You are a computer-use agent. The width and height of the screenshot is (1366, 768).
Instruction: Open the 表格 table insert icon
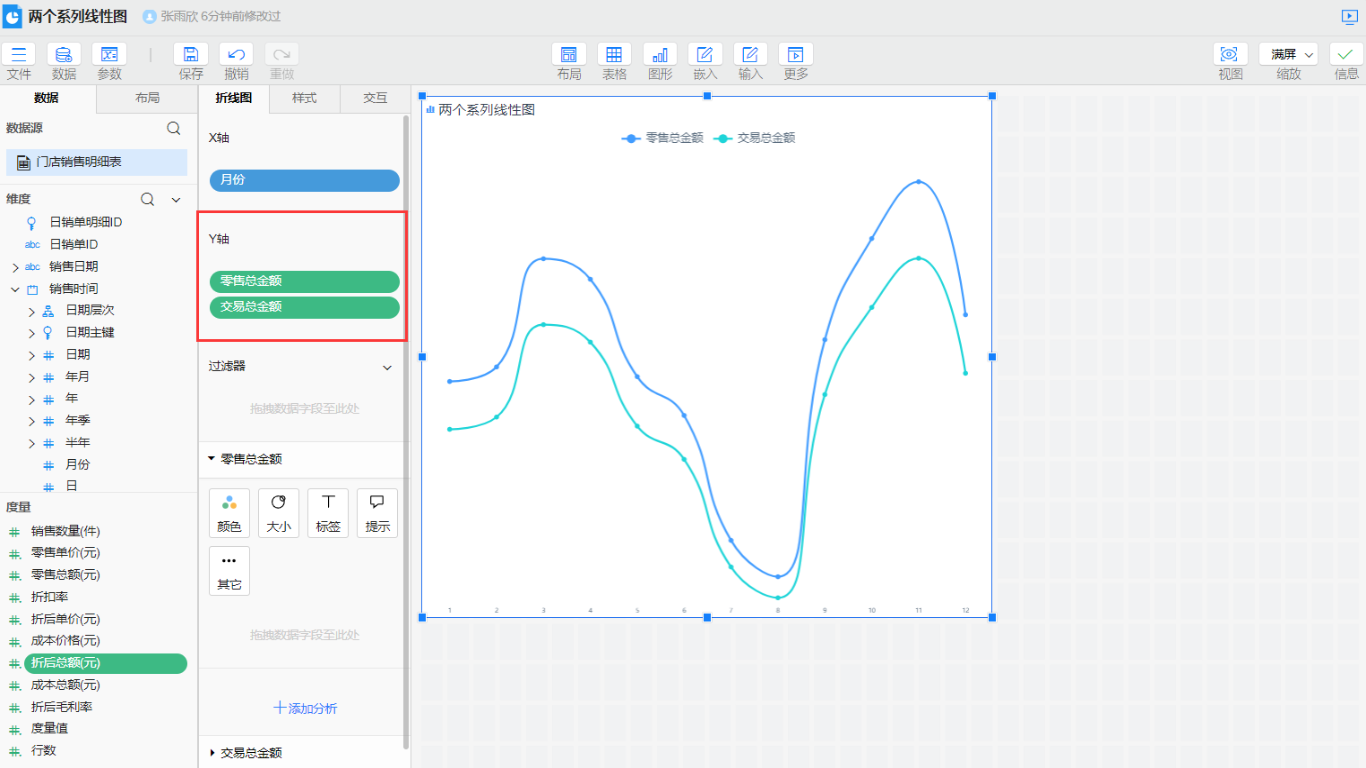(x=614, y=55)
